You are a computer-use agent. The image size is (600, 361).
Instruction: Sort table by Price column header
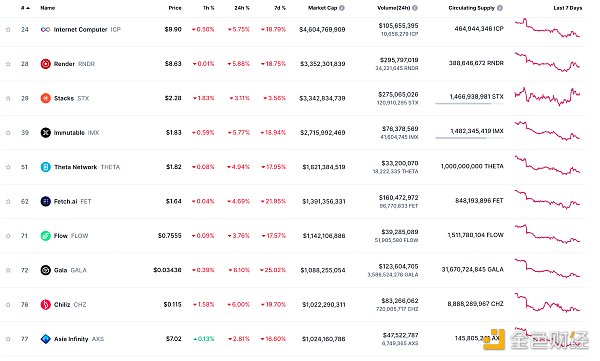tap(175, 8)
